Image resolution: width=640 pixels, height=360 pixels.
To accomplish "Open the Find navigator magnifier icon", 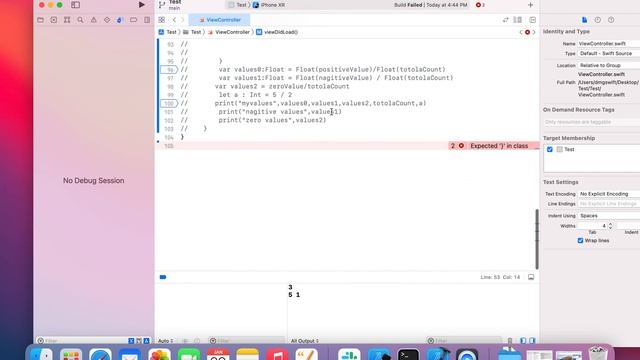I will 80,20.
